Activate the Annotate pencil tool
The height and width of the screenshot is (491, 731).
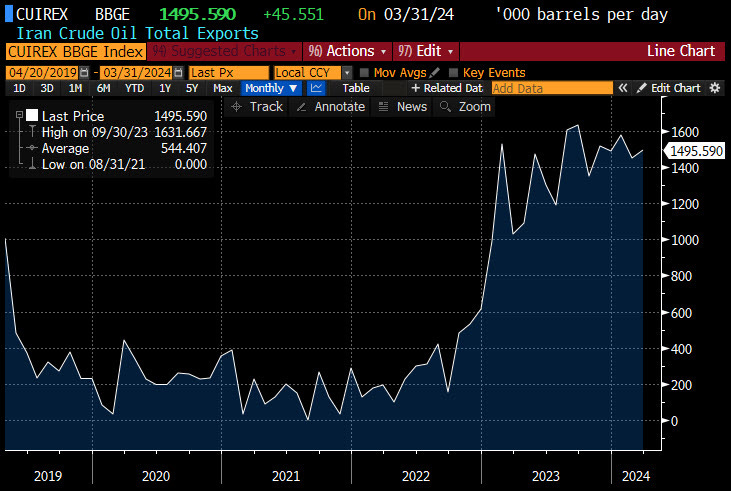pos(331,107)
